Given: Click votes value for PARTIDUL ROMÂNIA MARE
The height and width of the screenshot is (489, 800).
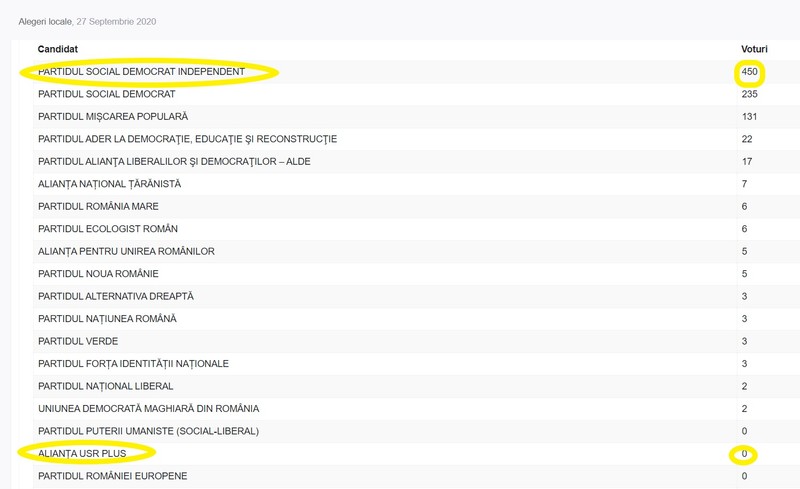Looking at the screenshot, I should (744, 206).
